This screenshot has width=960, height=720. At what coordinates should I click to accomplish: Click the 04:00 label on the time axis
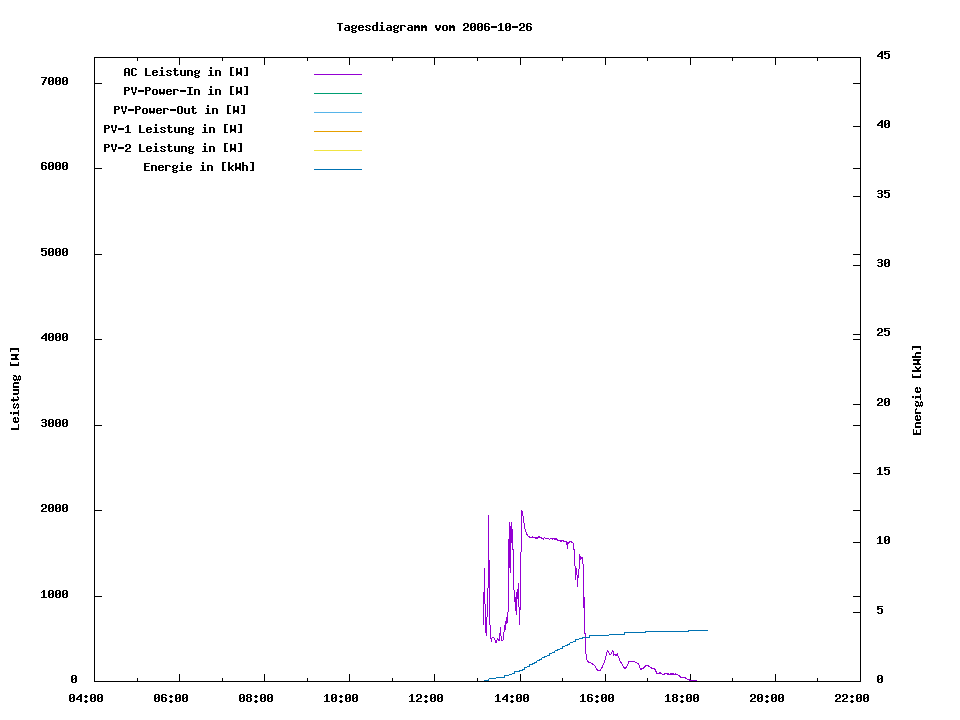pos(86,699)
